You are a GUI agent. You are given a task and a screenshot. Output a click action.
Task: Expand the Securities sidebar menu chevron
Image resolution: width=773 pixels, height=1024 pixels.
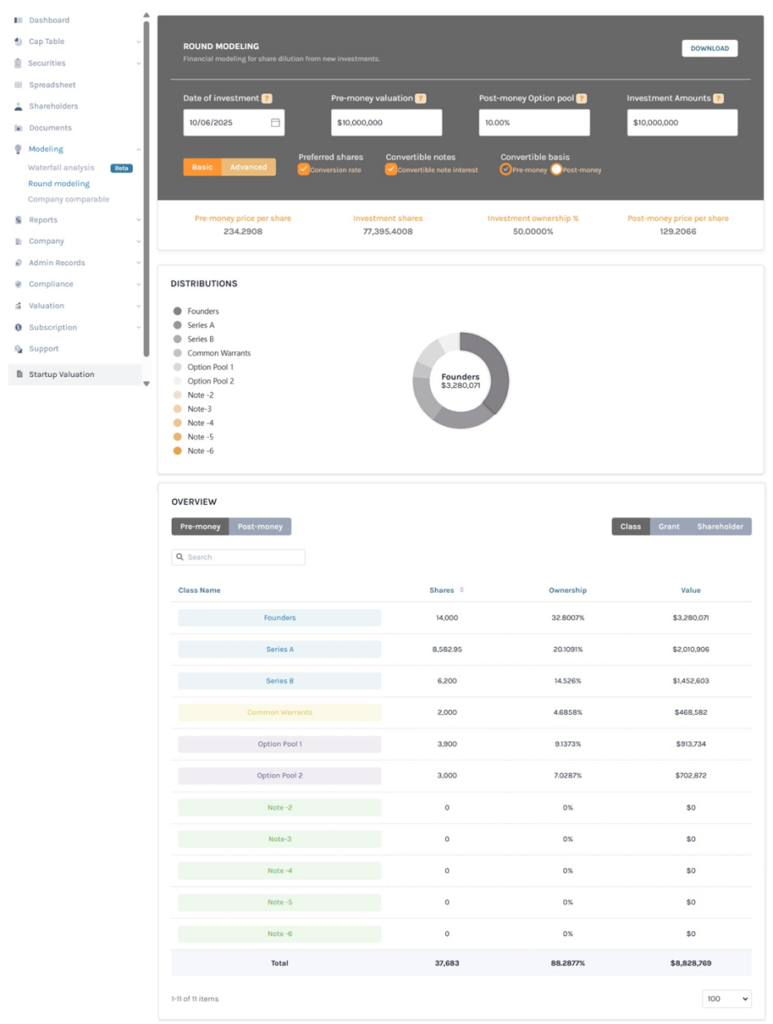tap(138, 63)
